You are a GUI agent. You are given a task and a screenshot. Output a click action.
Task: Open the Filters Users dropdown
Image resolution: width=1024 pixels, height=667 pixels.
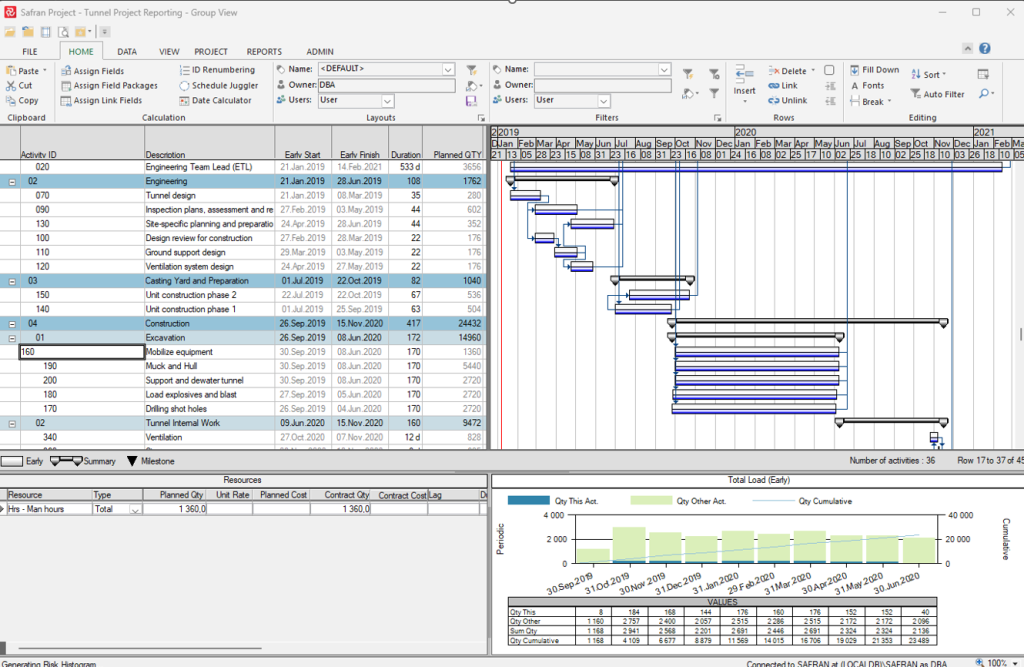coord(603,101)
